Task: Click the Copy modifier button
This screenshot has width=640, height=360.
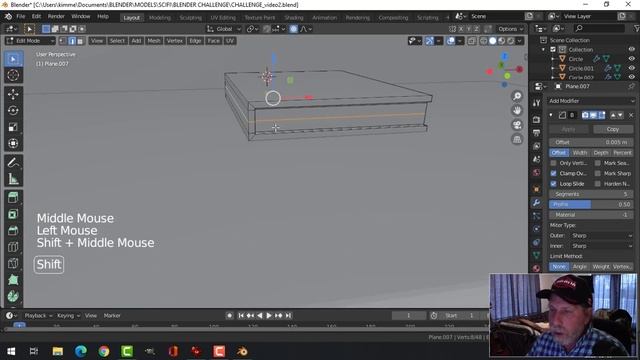Action: (613, 129)
